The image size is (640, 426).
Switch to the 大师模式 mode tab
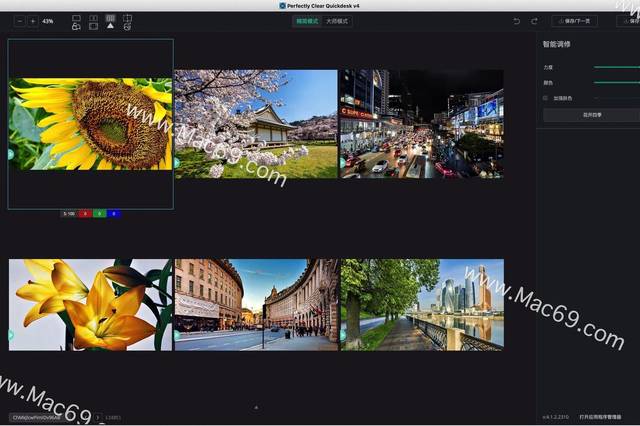tap(337, 21)
